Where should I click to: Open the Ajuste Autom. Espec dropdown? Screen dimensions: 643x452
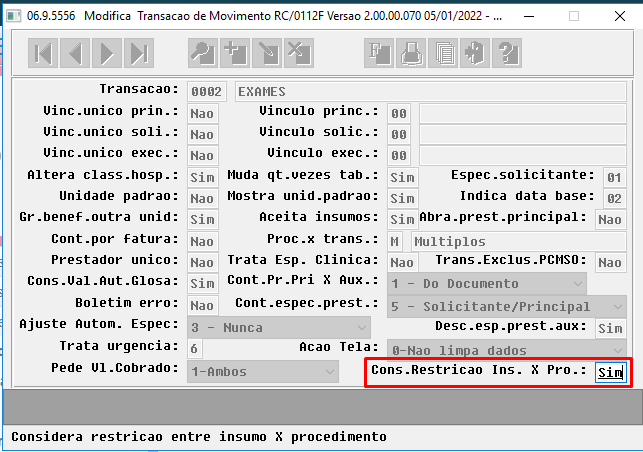coord(279,327)
